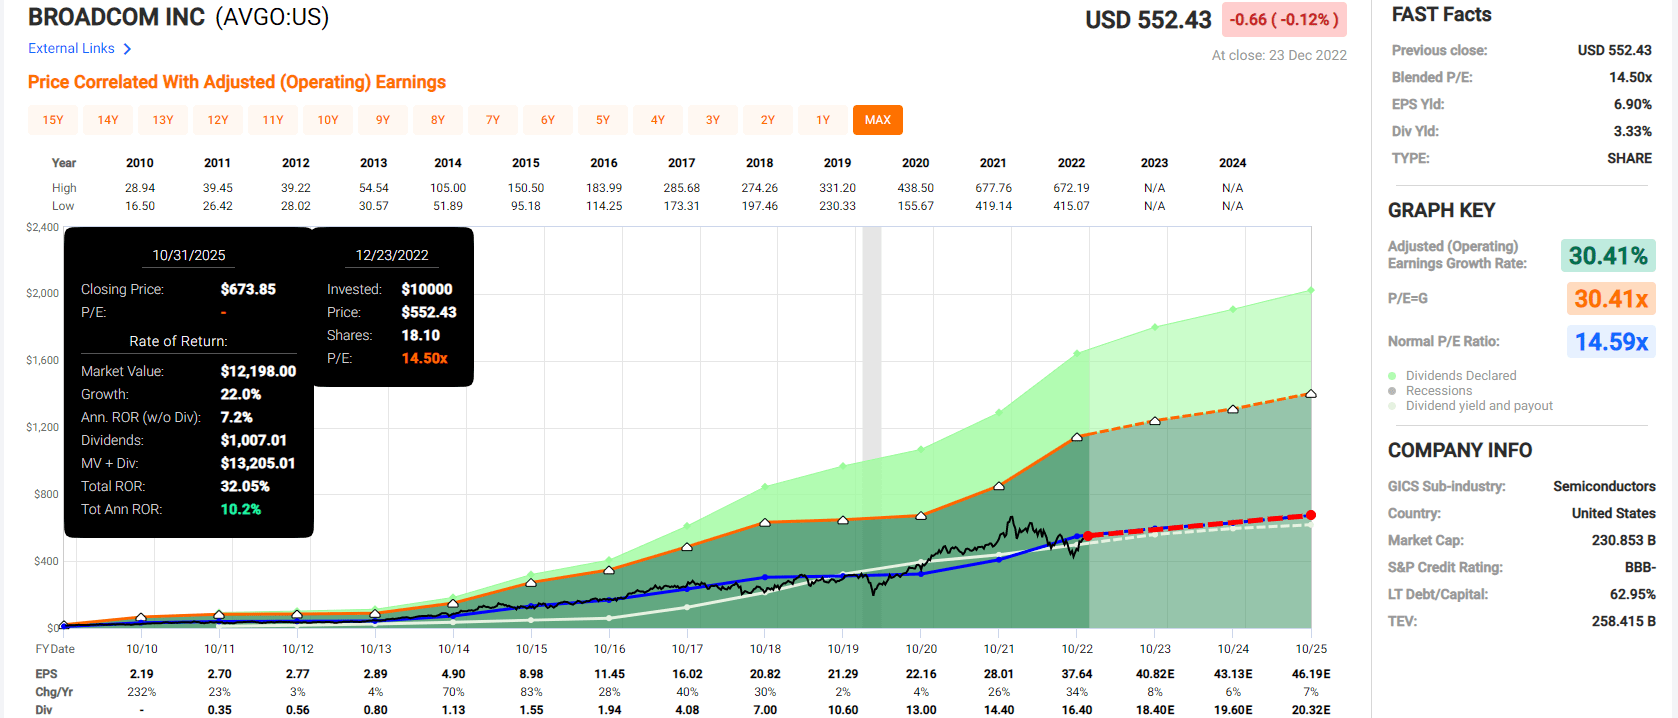Choose the 13Y time range tab
The height and width of the screenshot is (718, 1678).
[x=163, y=120]
